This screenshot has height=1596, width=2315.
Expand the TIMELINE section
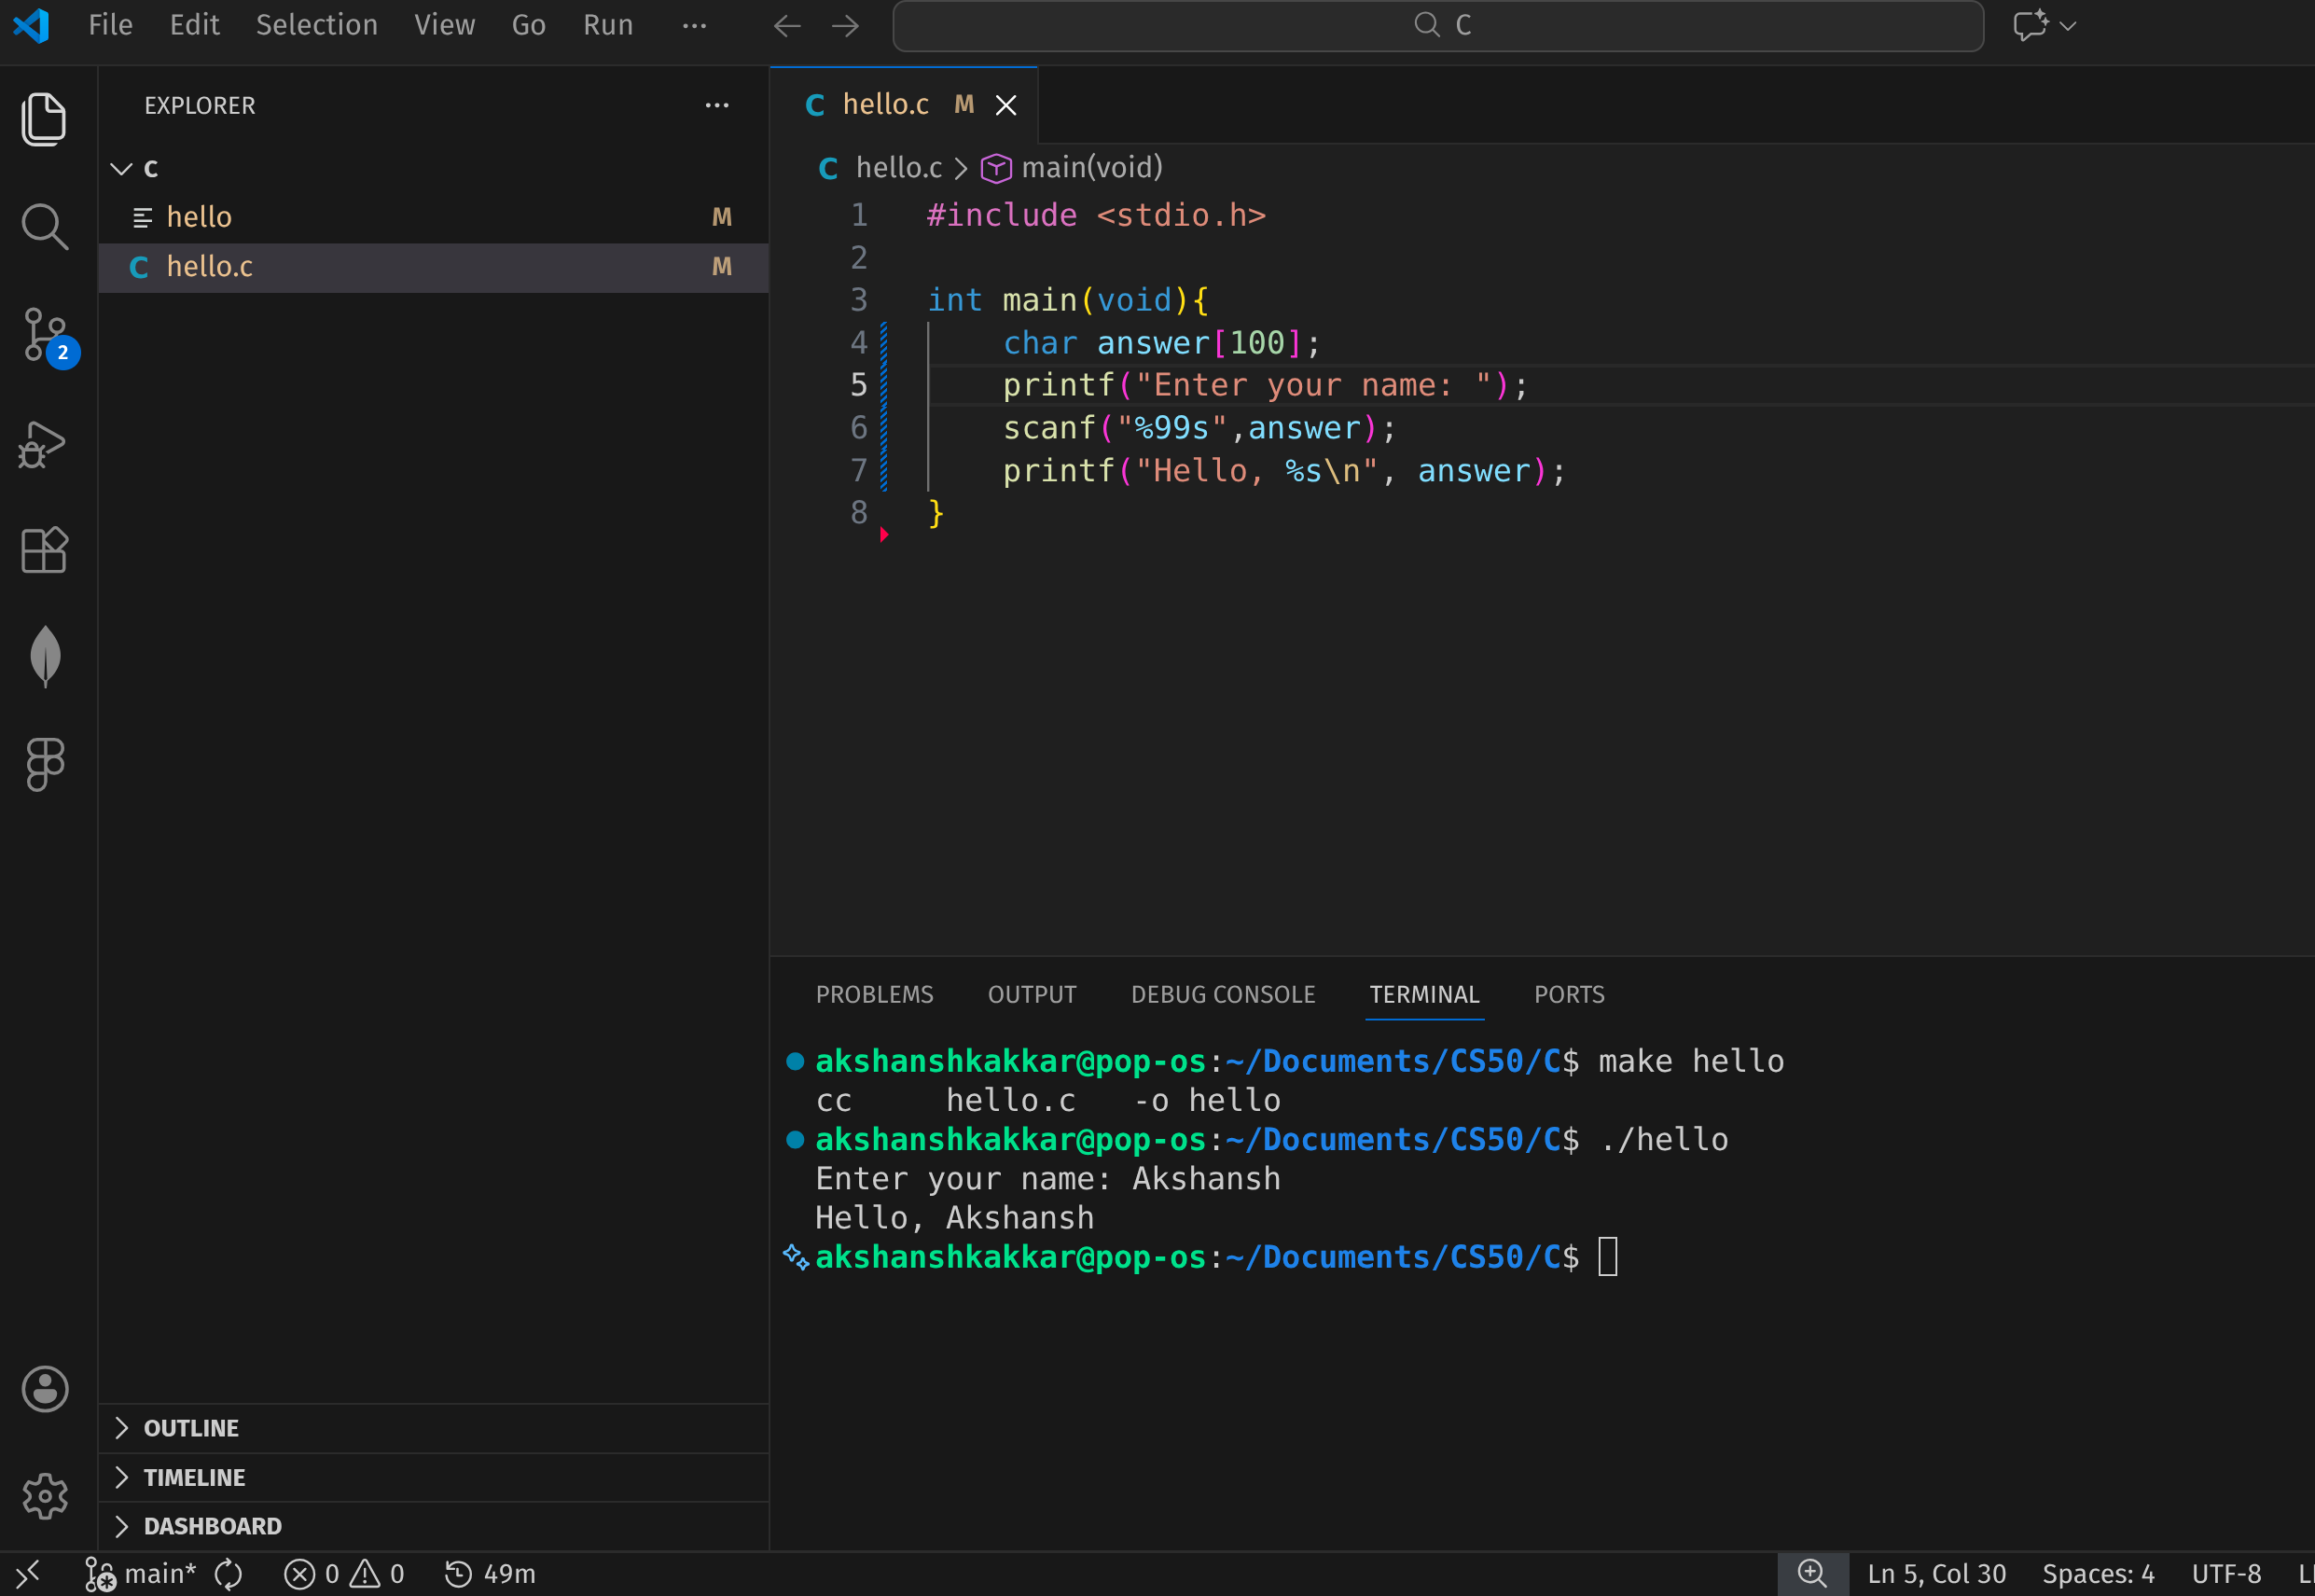pos(194,1477)
